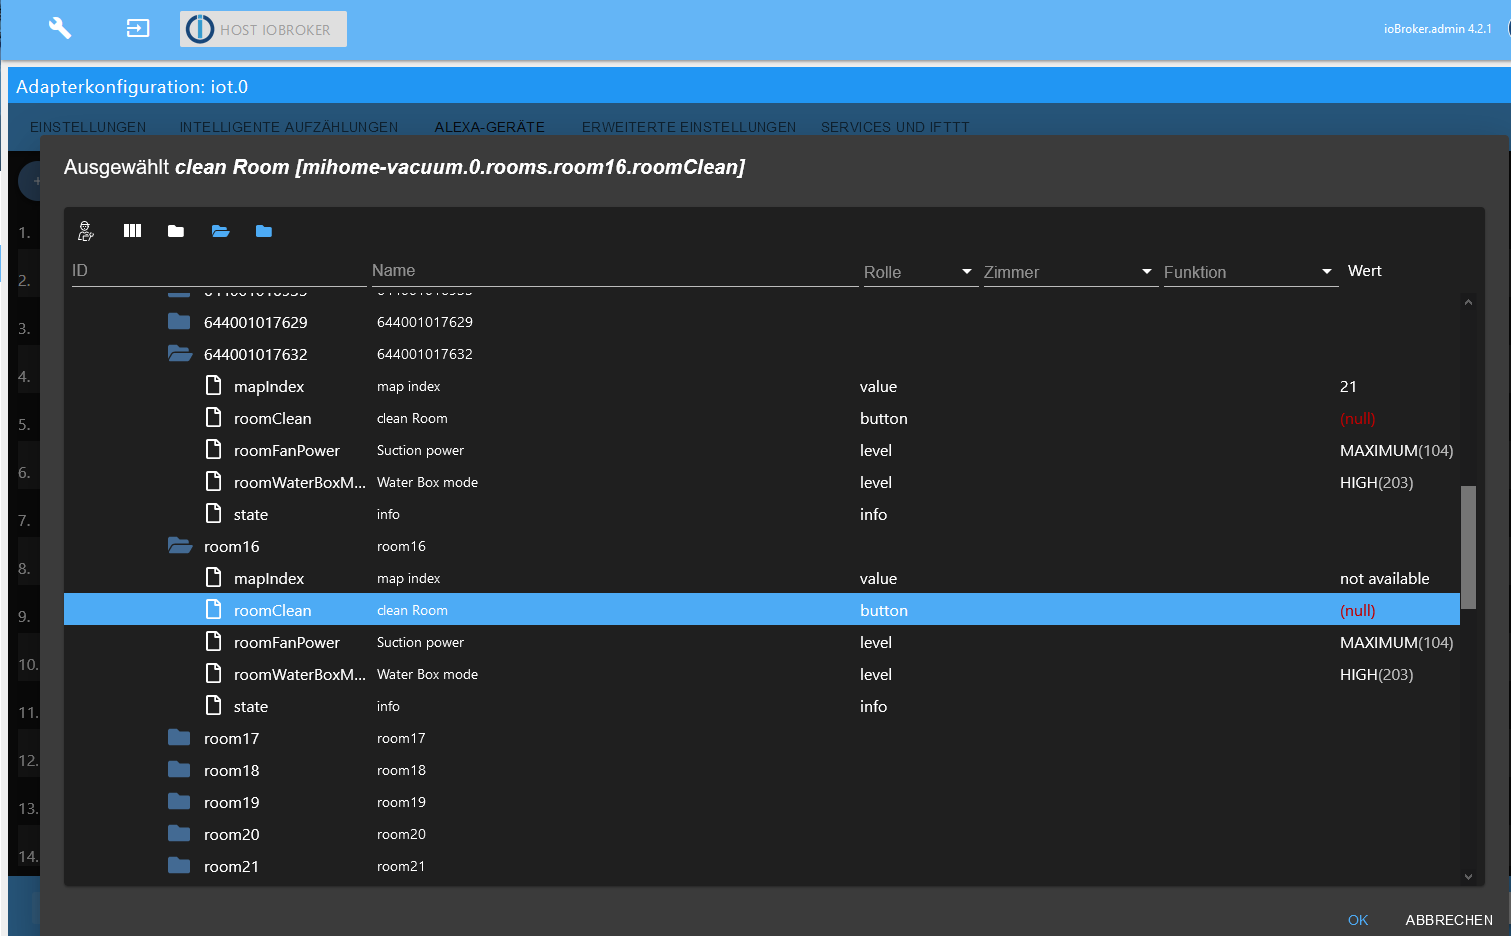Image resolution: width=1511 pixels, height=936 pixels.
Task: Switch to INTELLIGENTE AUFZÄHLUNGEN tab
Action: [289, 127]
